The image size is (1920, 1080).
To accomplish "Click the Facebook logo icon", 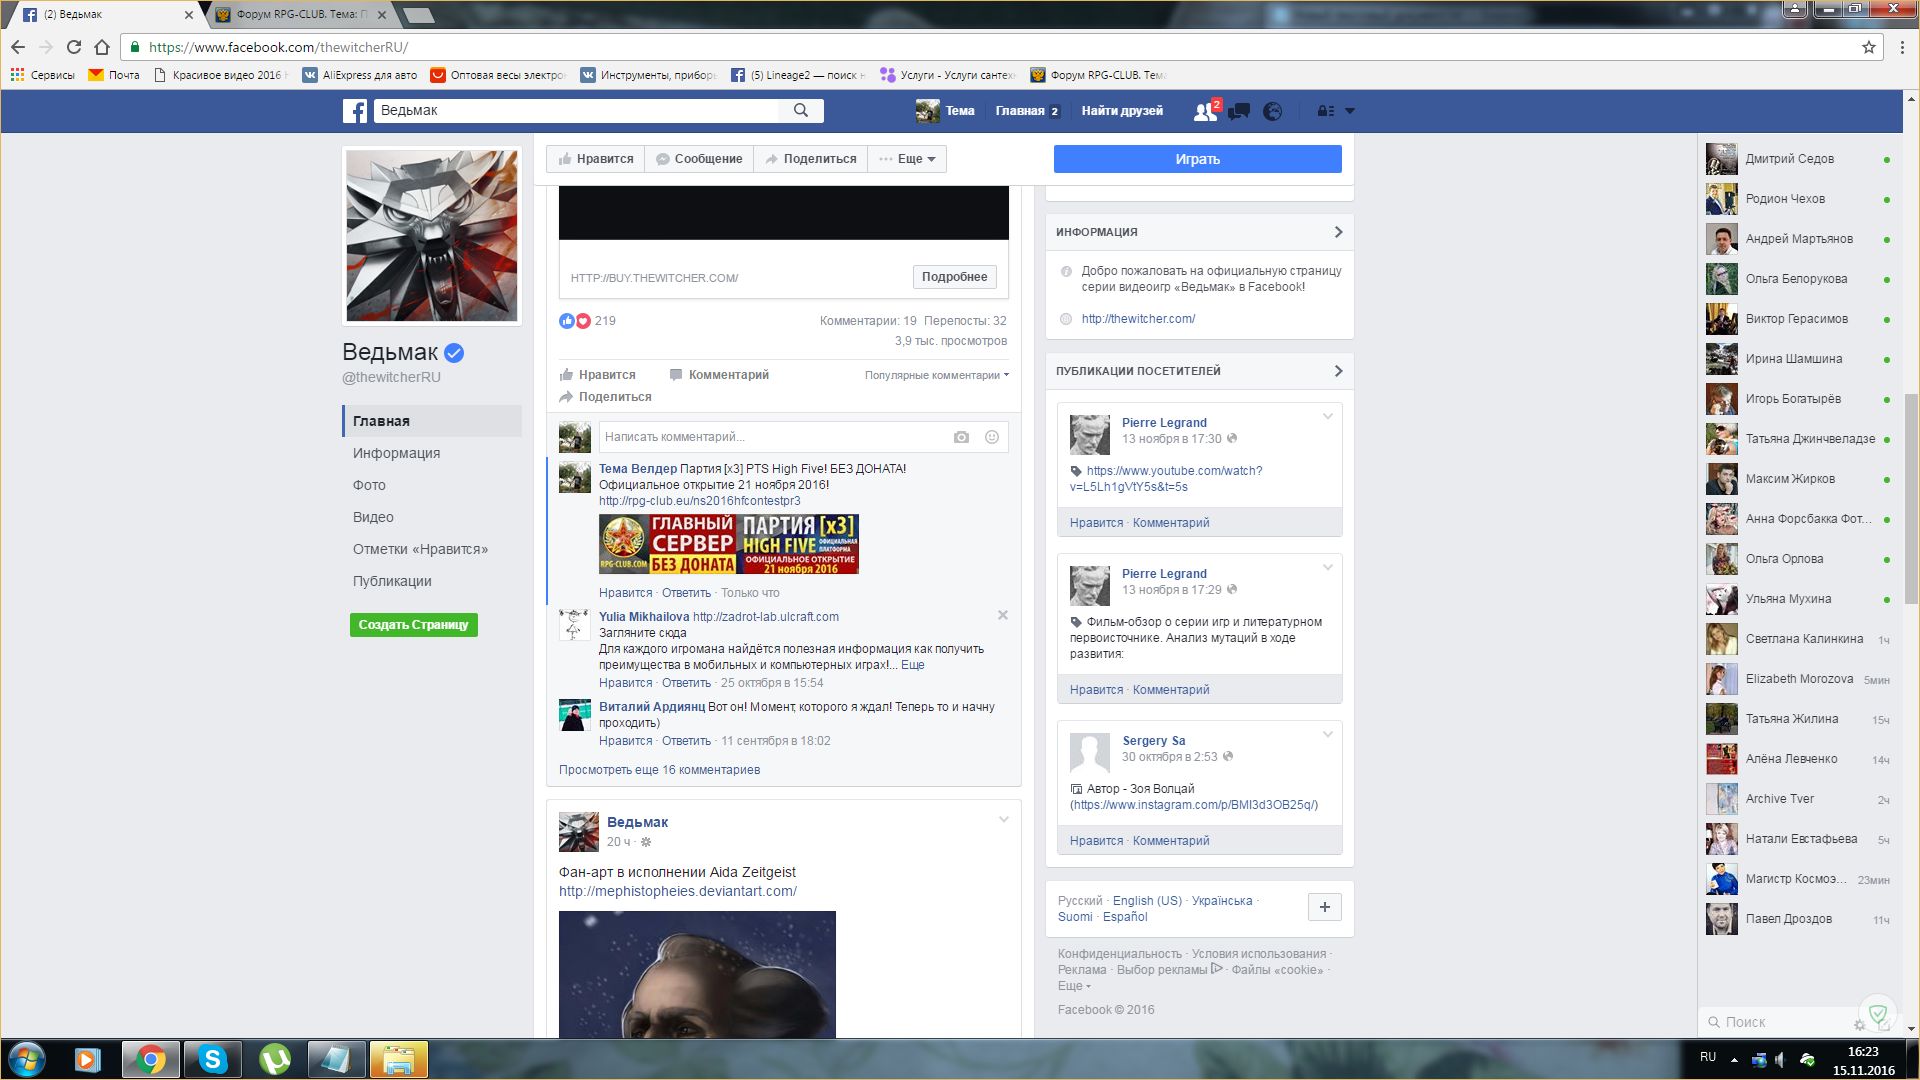I will 355,111.
